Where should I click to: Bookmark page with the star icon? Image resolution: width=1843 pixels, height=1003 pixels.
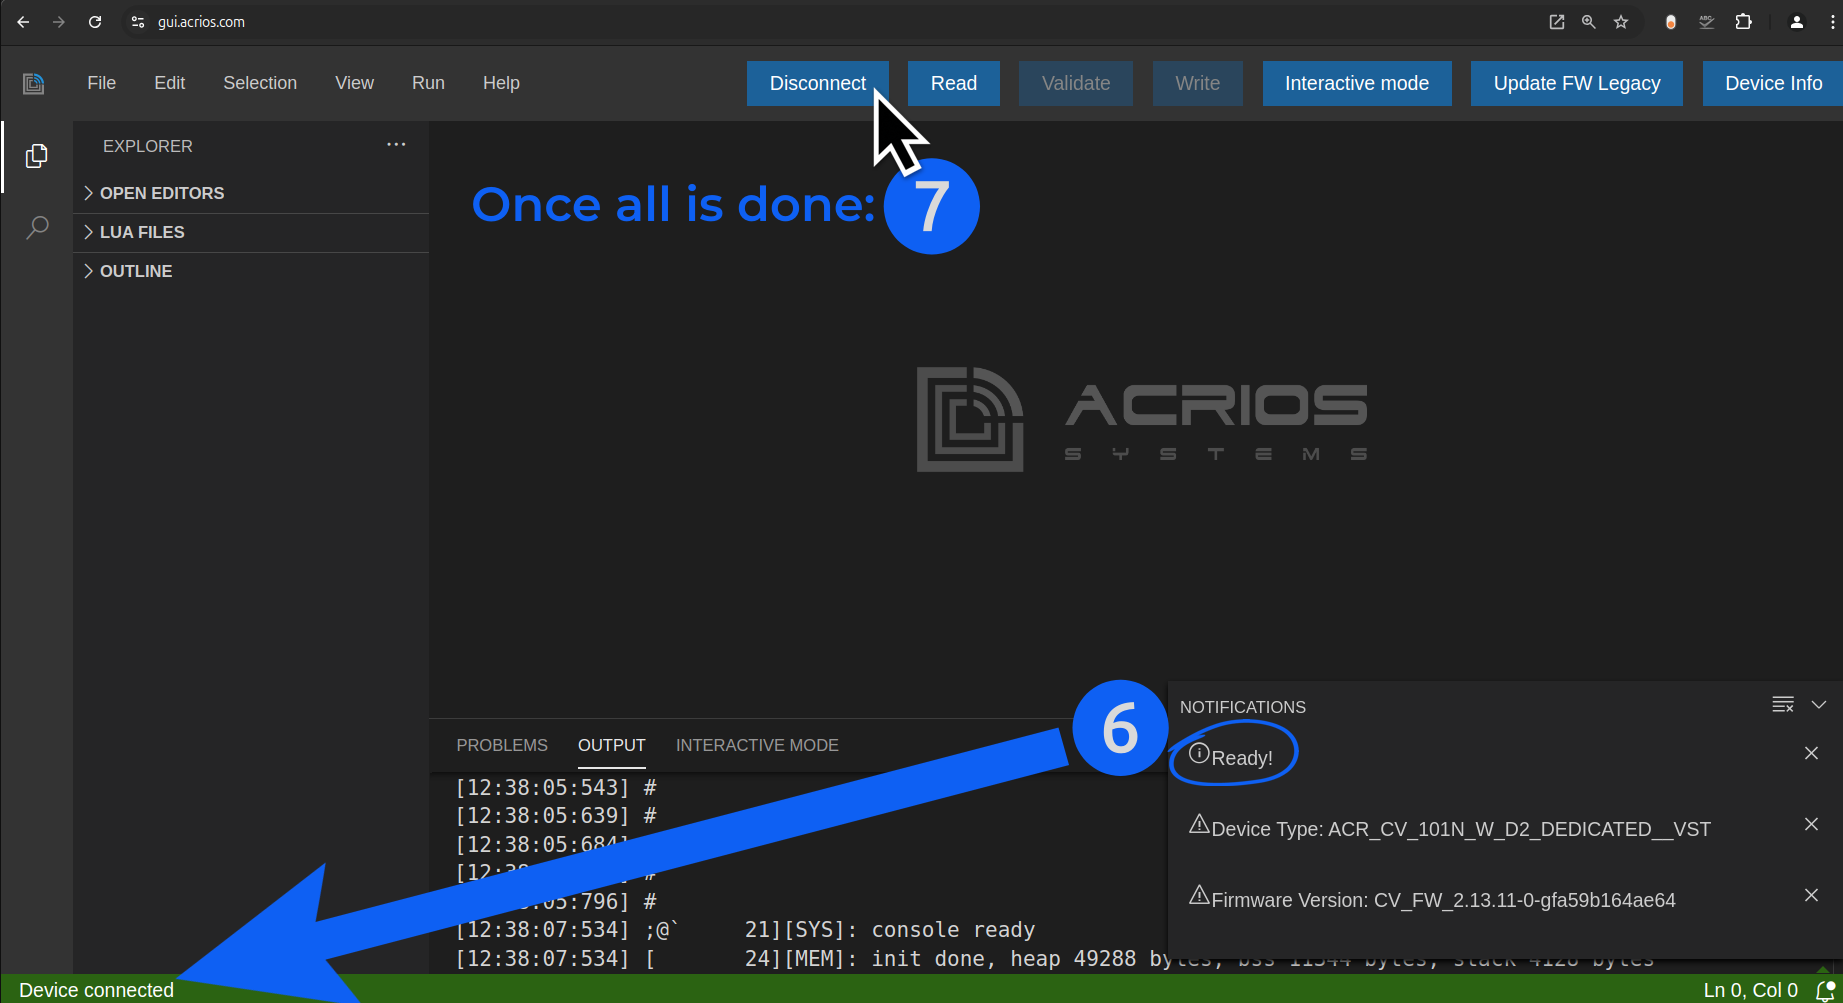click(x=1621, y=22)
